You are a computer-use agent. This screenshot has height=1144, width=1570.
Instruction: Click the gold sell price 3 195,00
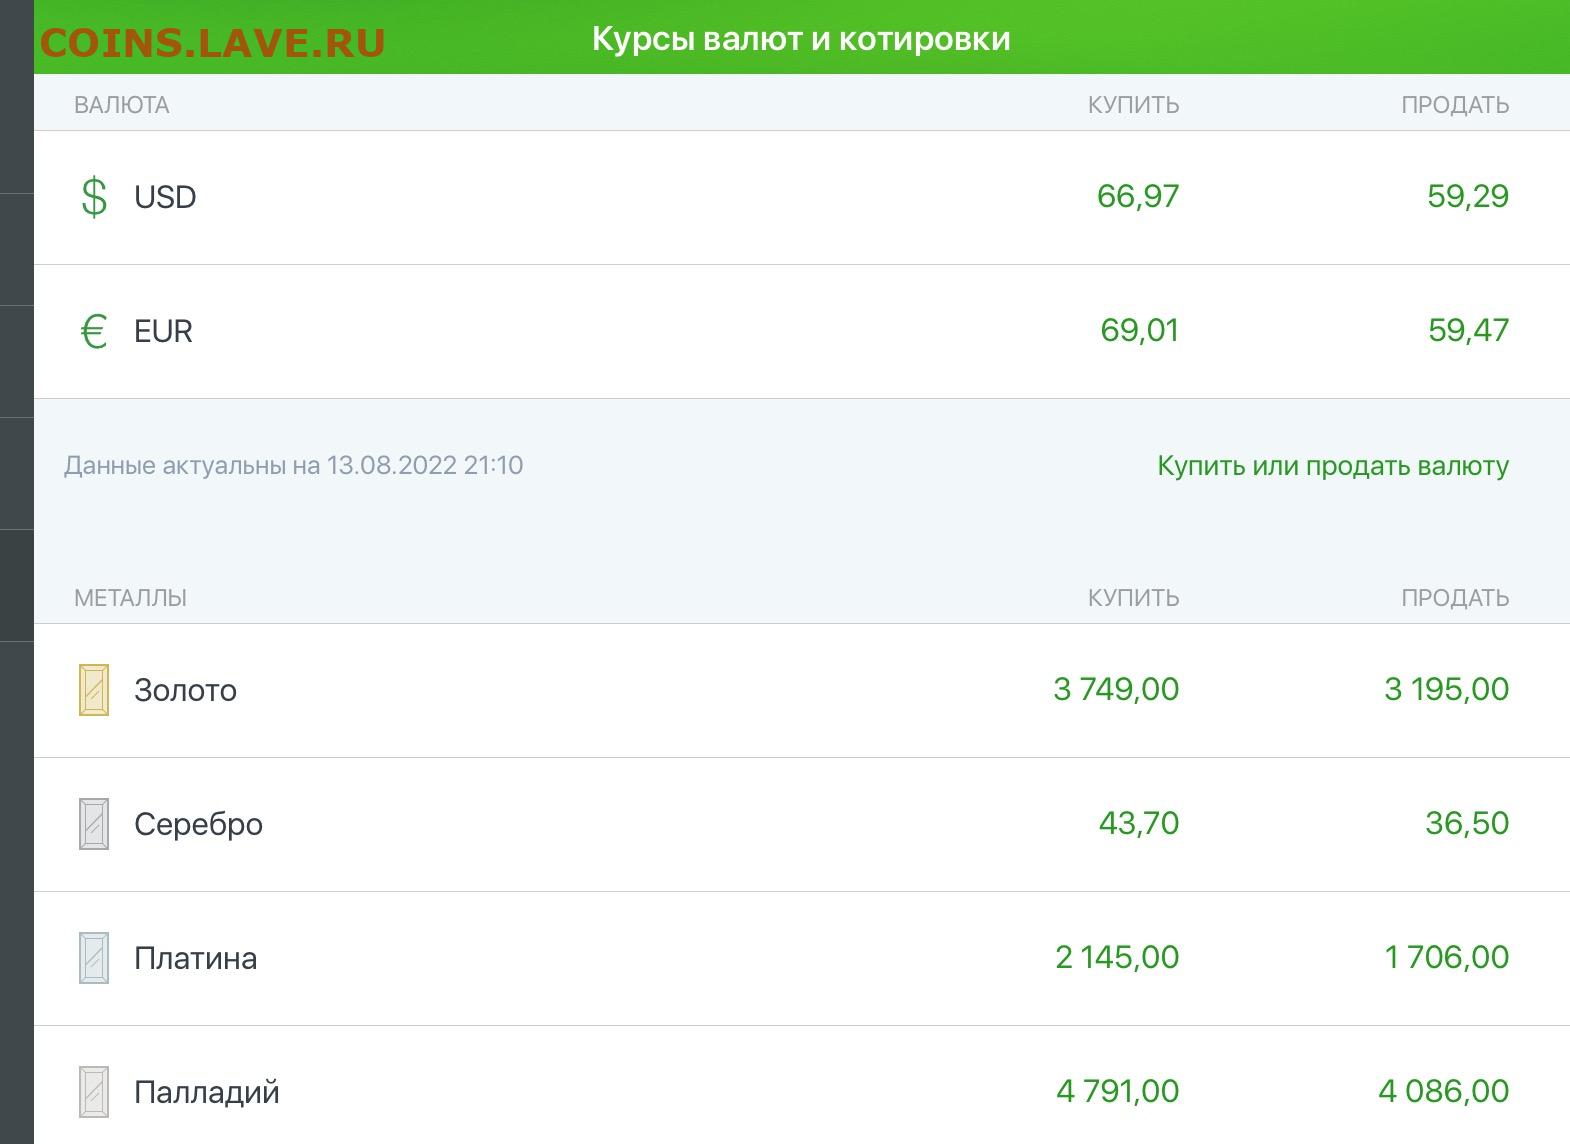pyautogui.click(x=1446, y=689)
